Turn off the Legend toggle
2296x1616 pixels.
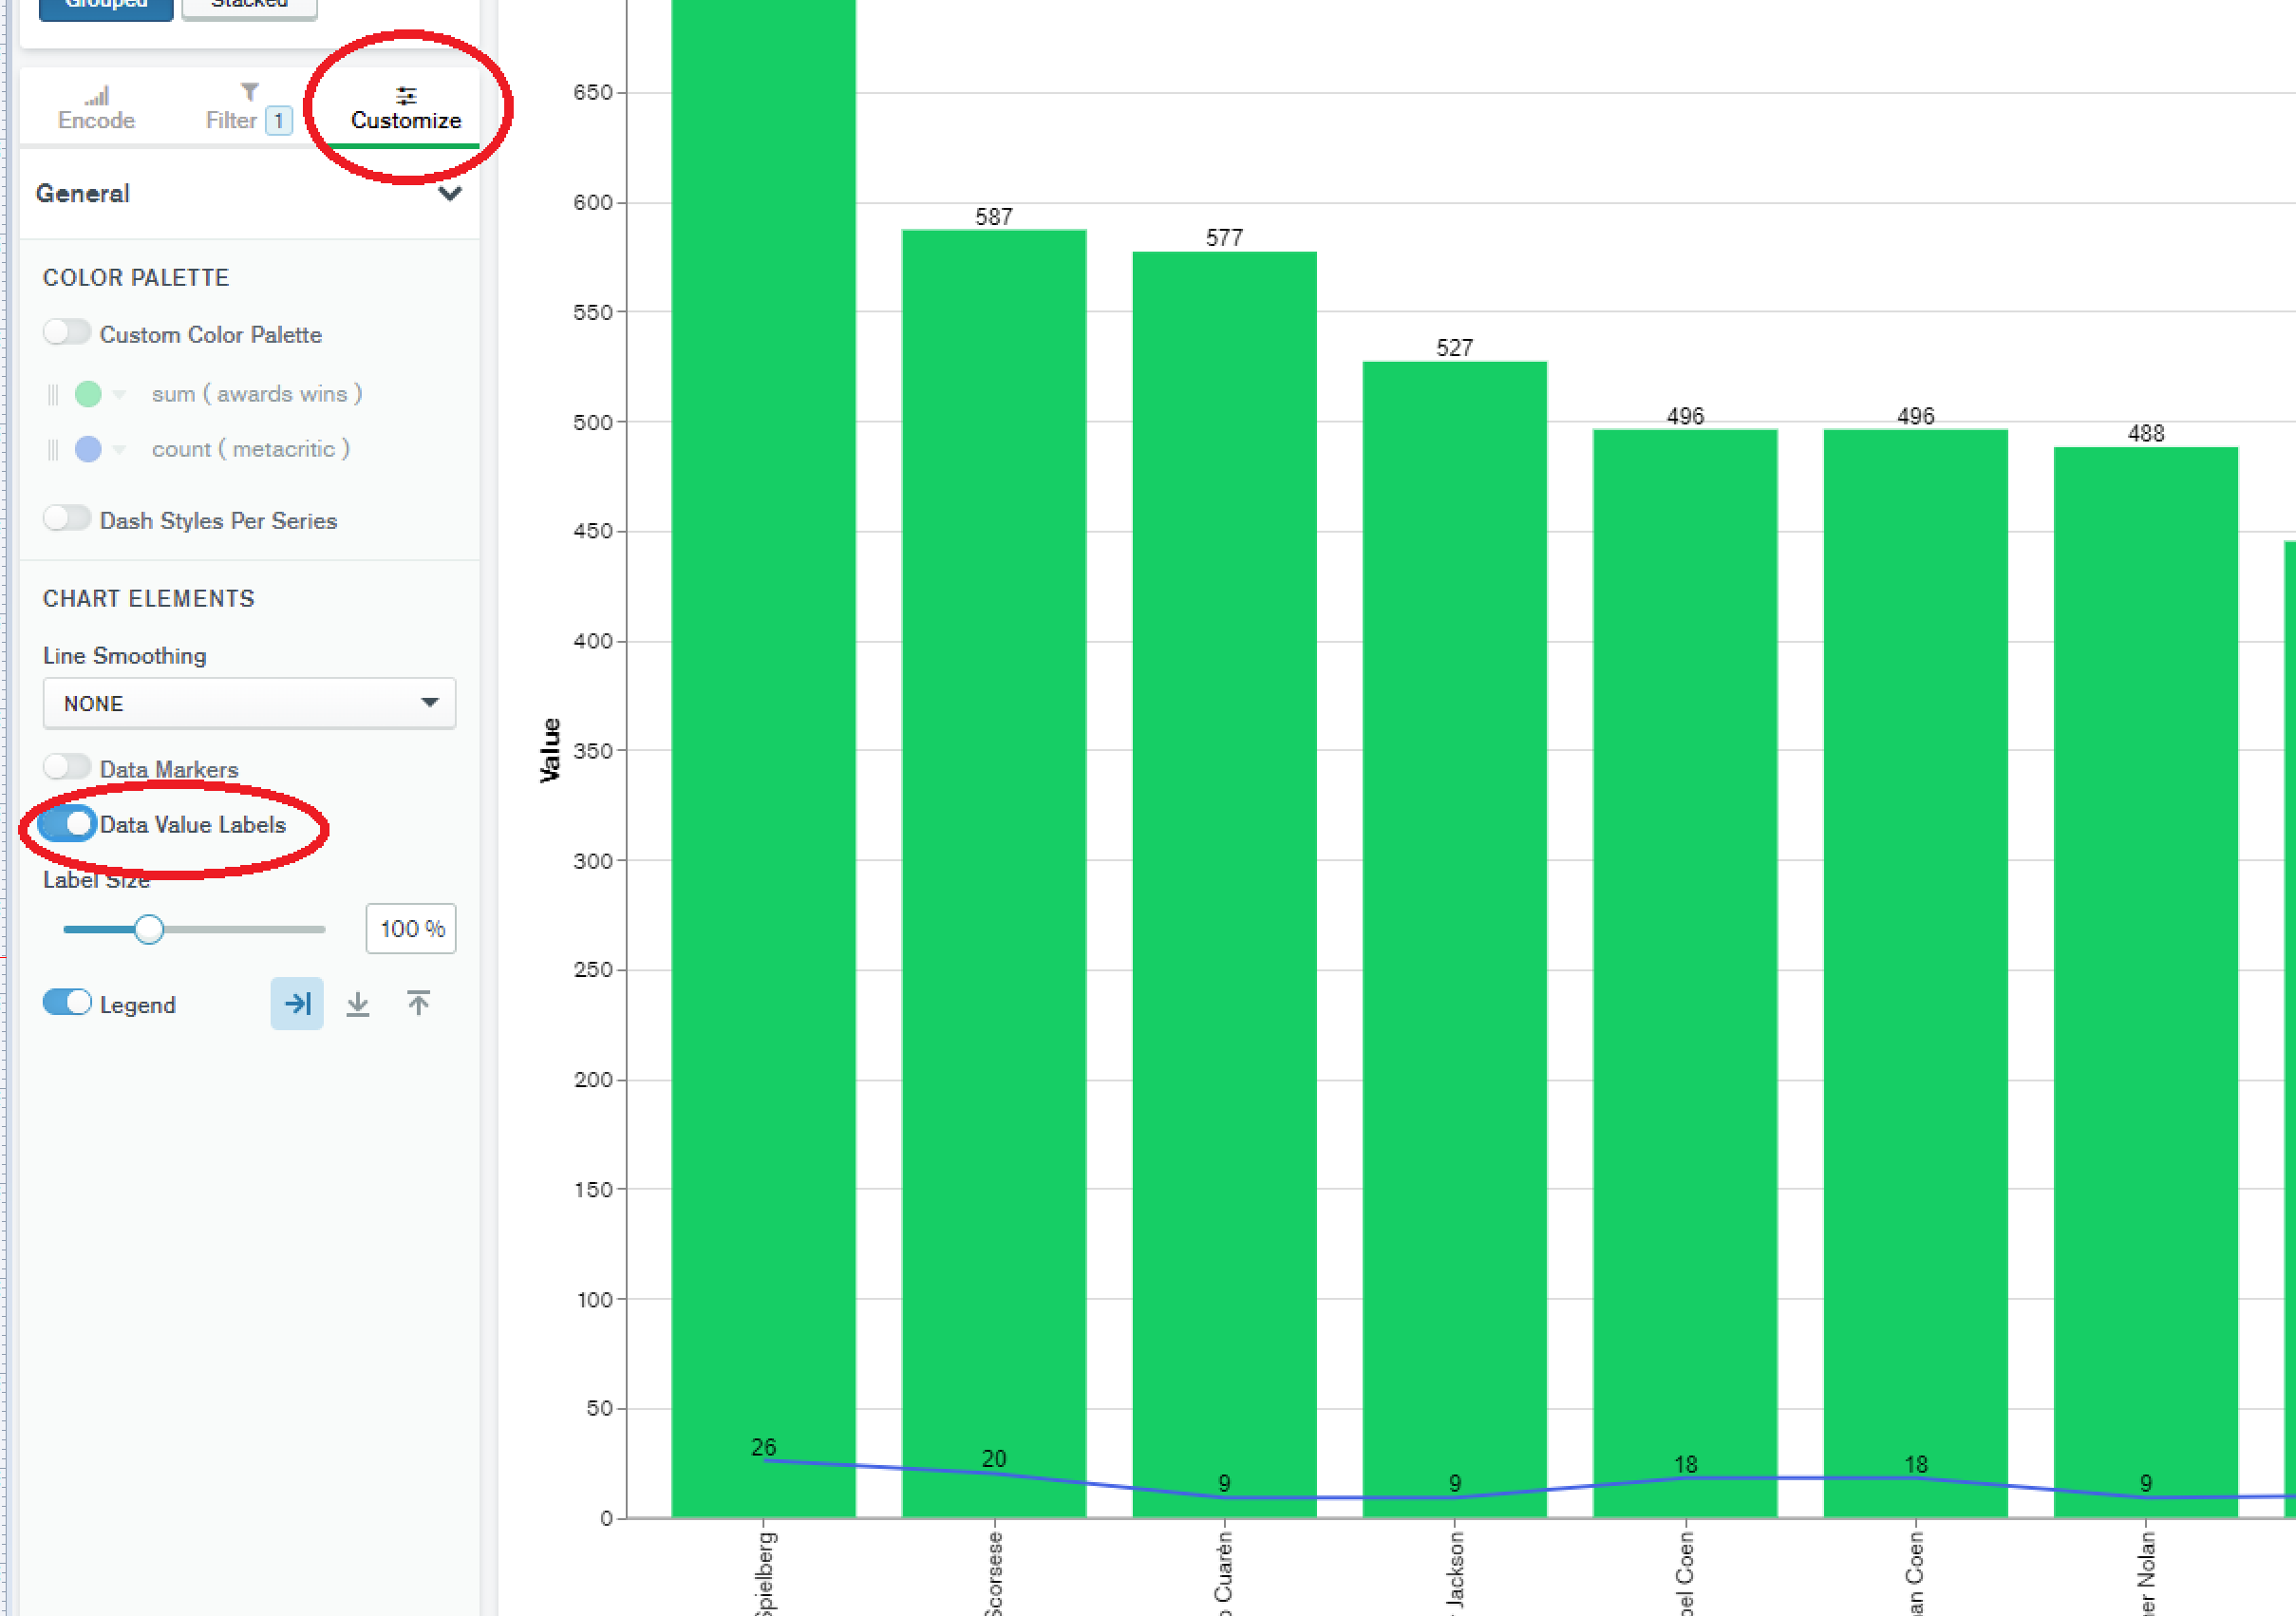point(67,1003)
